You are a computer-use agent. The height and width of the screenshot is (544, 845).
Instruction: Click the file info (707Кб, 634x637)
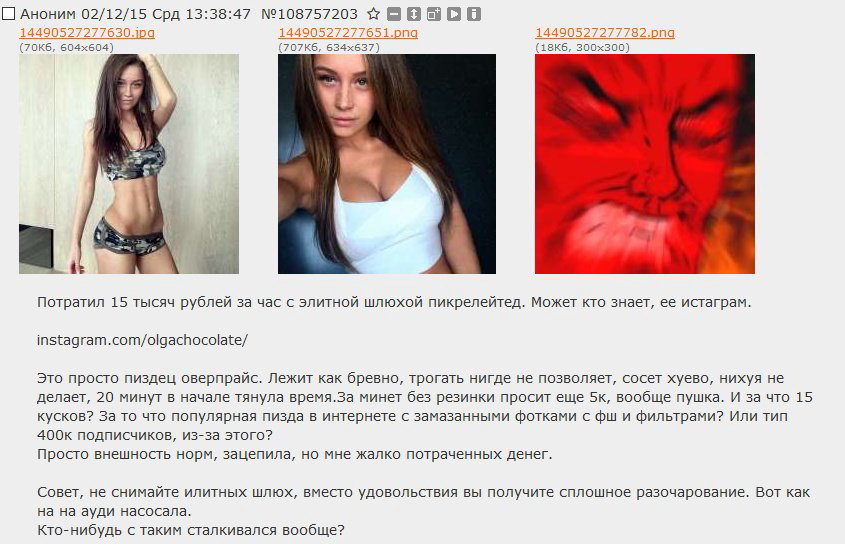click(x=329, y=47)
